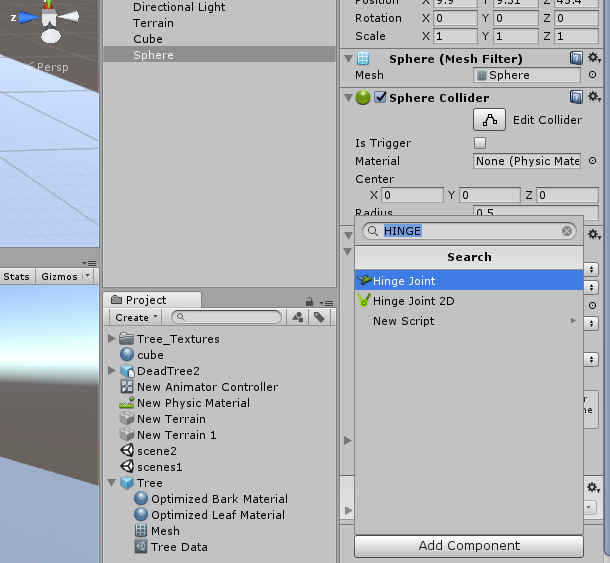
Task: Open Mesh Filter help reference icon
Action: click(x=576, y=58)
